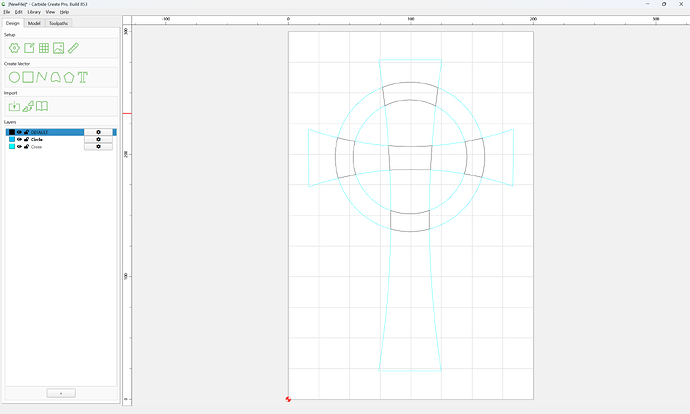Image resolution: width=690 pixels, height=414 pixels.
Task: Select the Rectangle vector tool
Action: 28,77
